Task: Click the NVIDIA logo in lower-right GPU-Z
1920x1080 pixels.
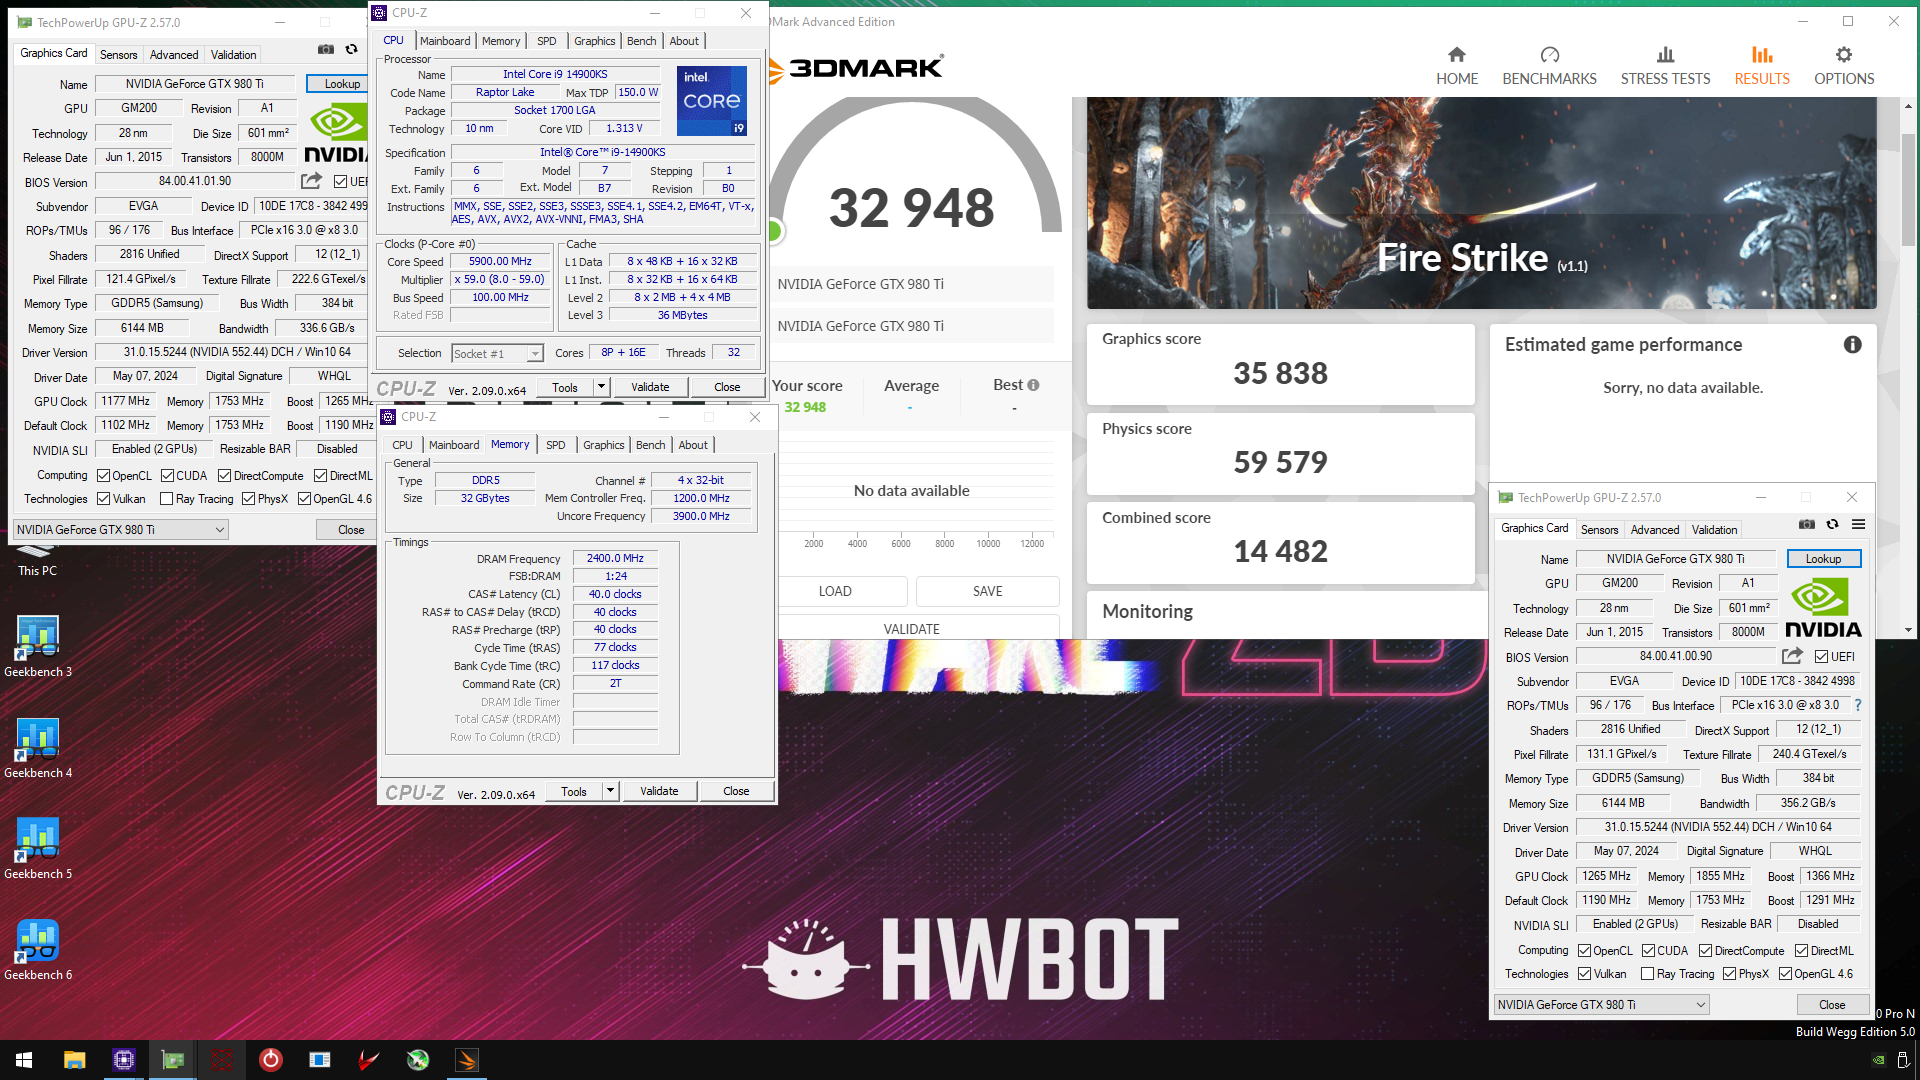Action: [x=1822, y=609]
